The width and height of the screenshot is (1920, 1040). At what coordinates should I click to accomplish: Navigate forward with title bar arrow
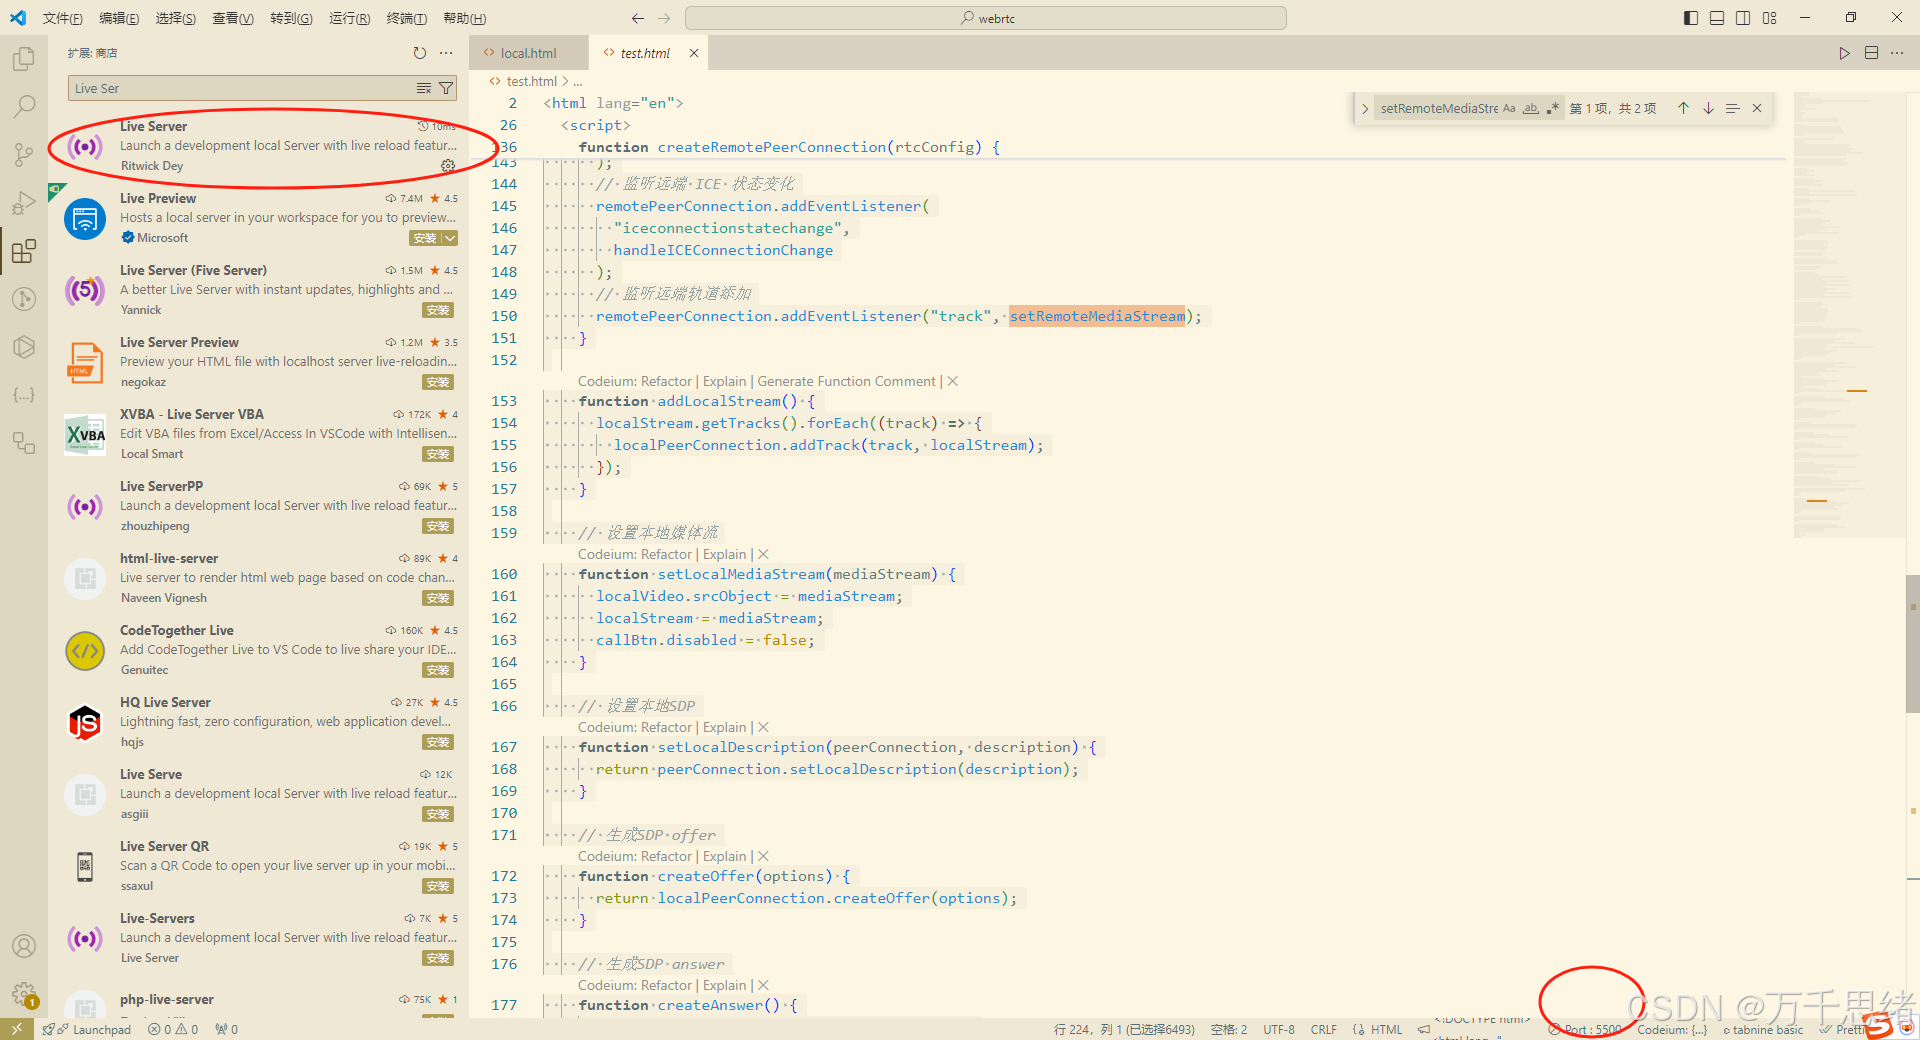664,18
